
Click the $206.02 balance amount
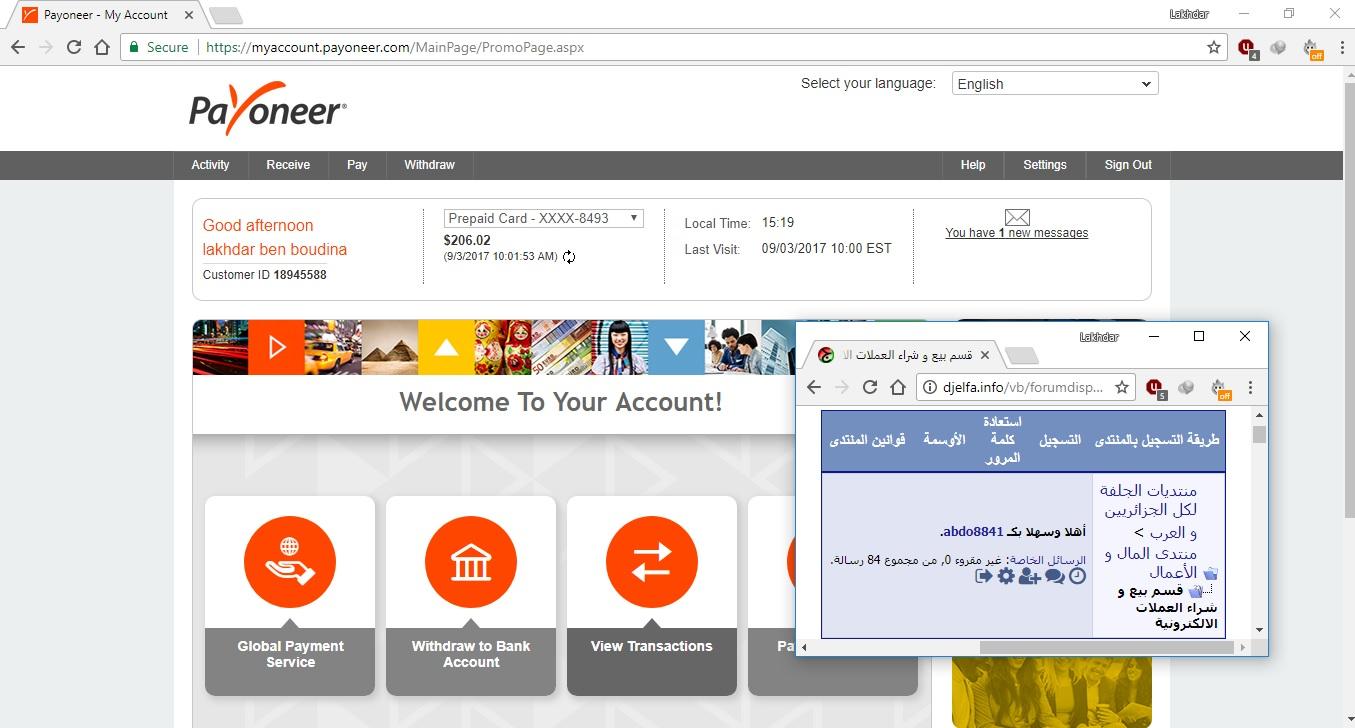coord(467,240)
